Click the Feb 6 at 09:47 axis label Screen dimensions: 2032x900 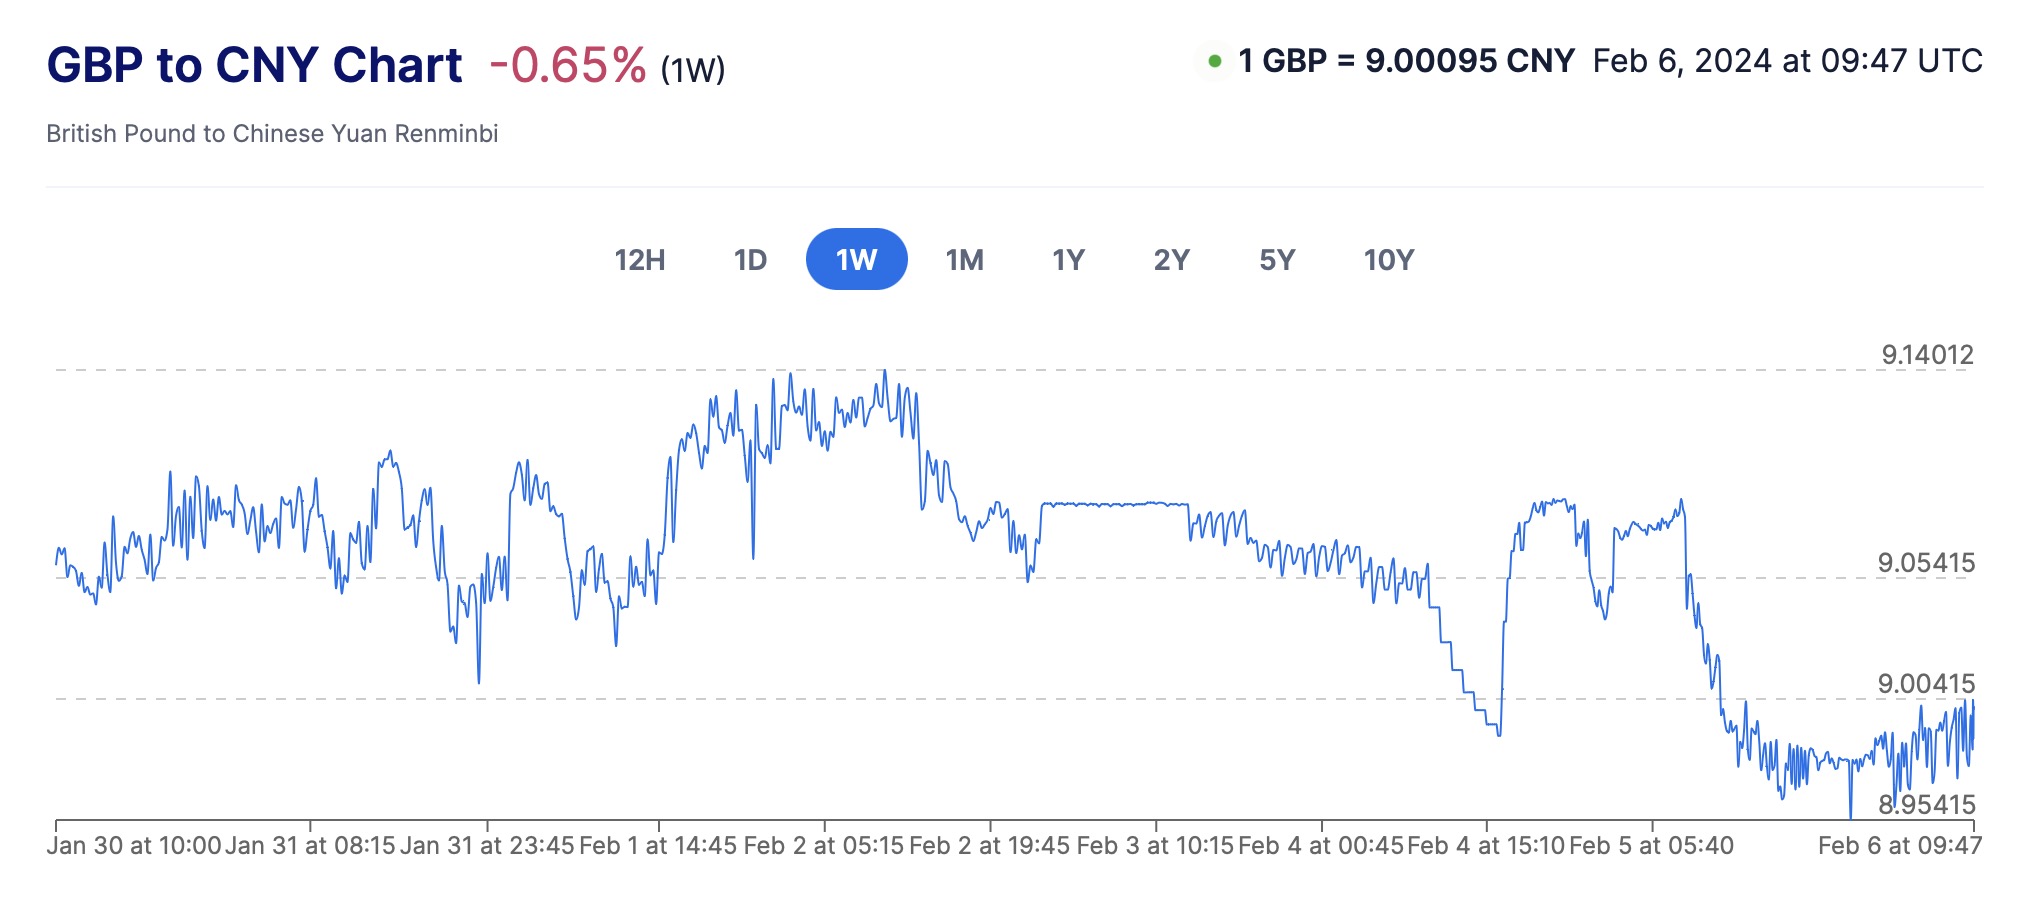1899,846
